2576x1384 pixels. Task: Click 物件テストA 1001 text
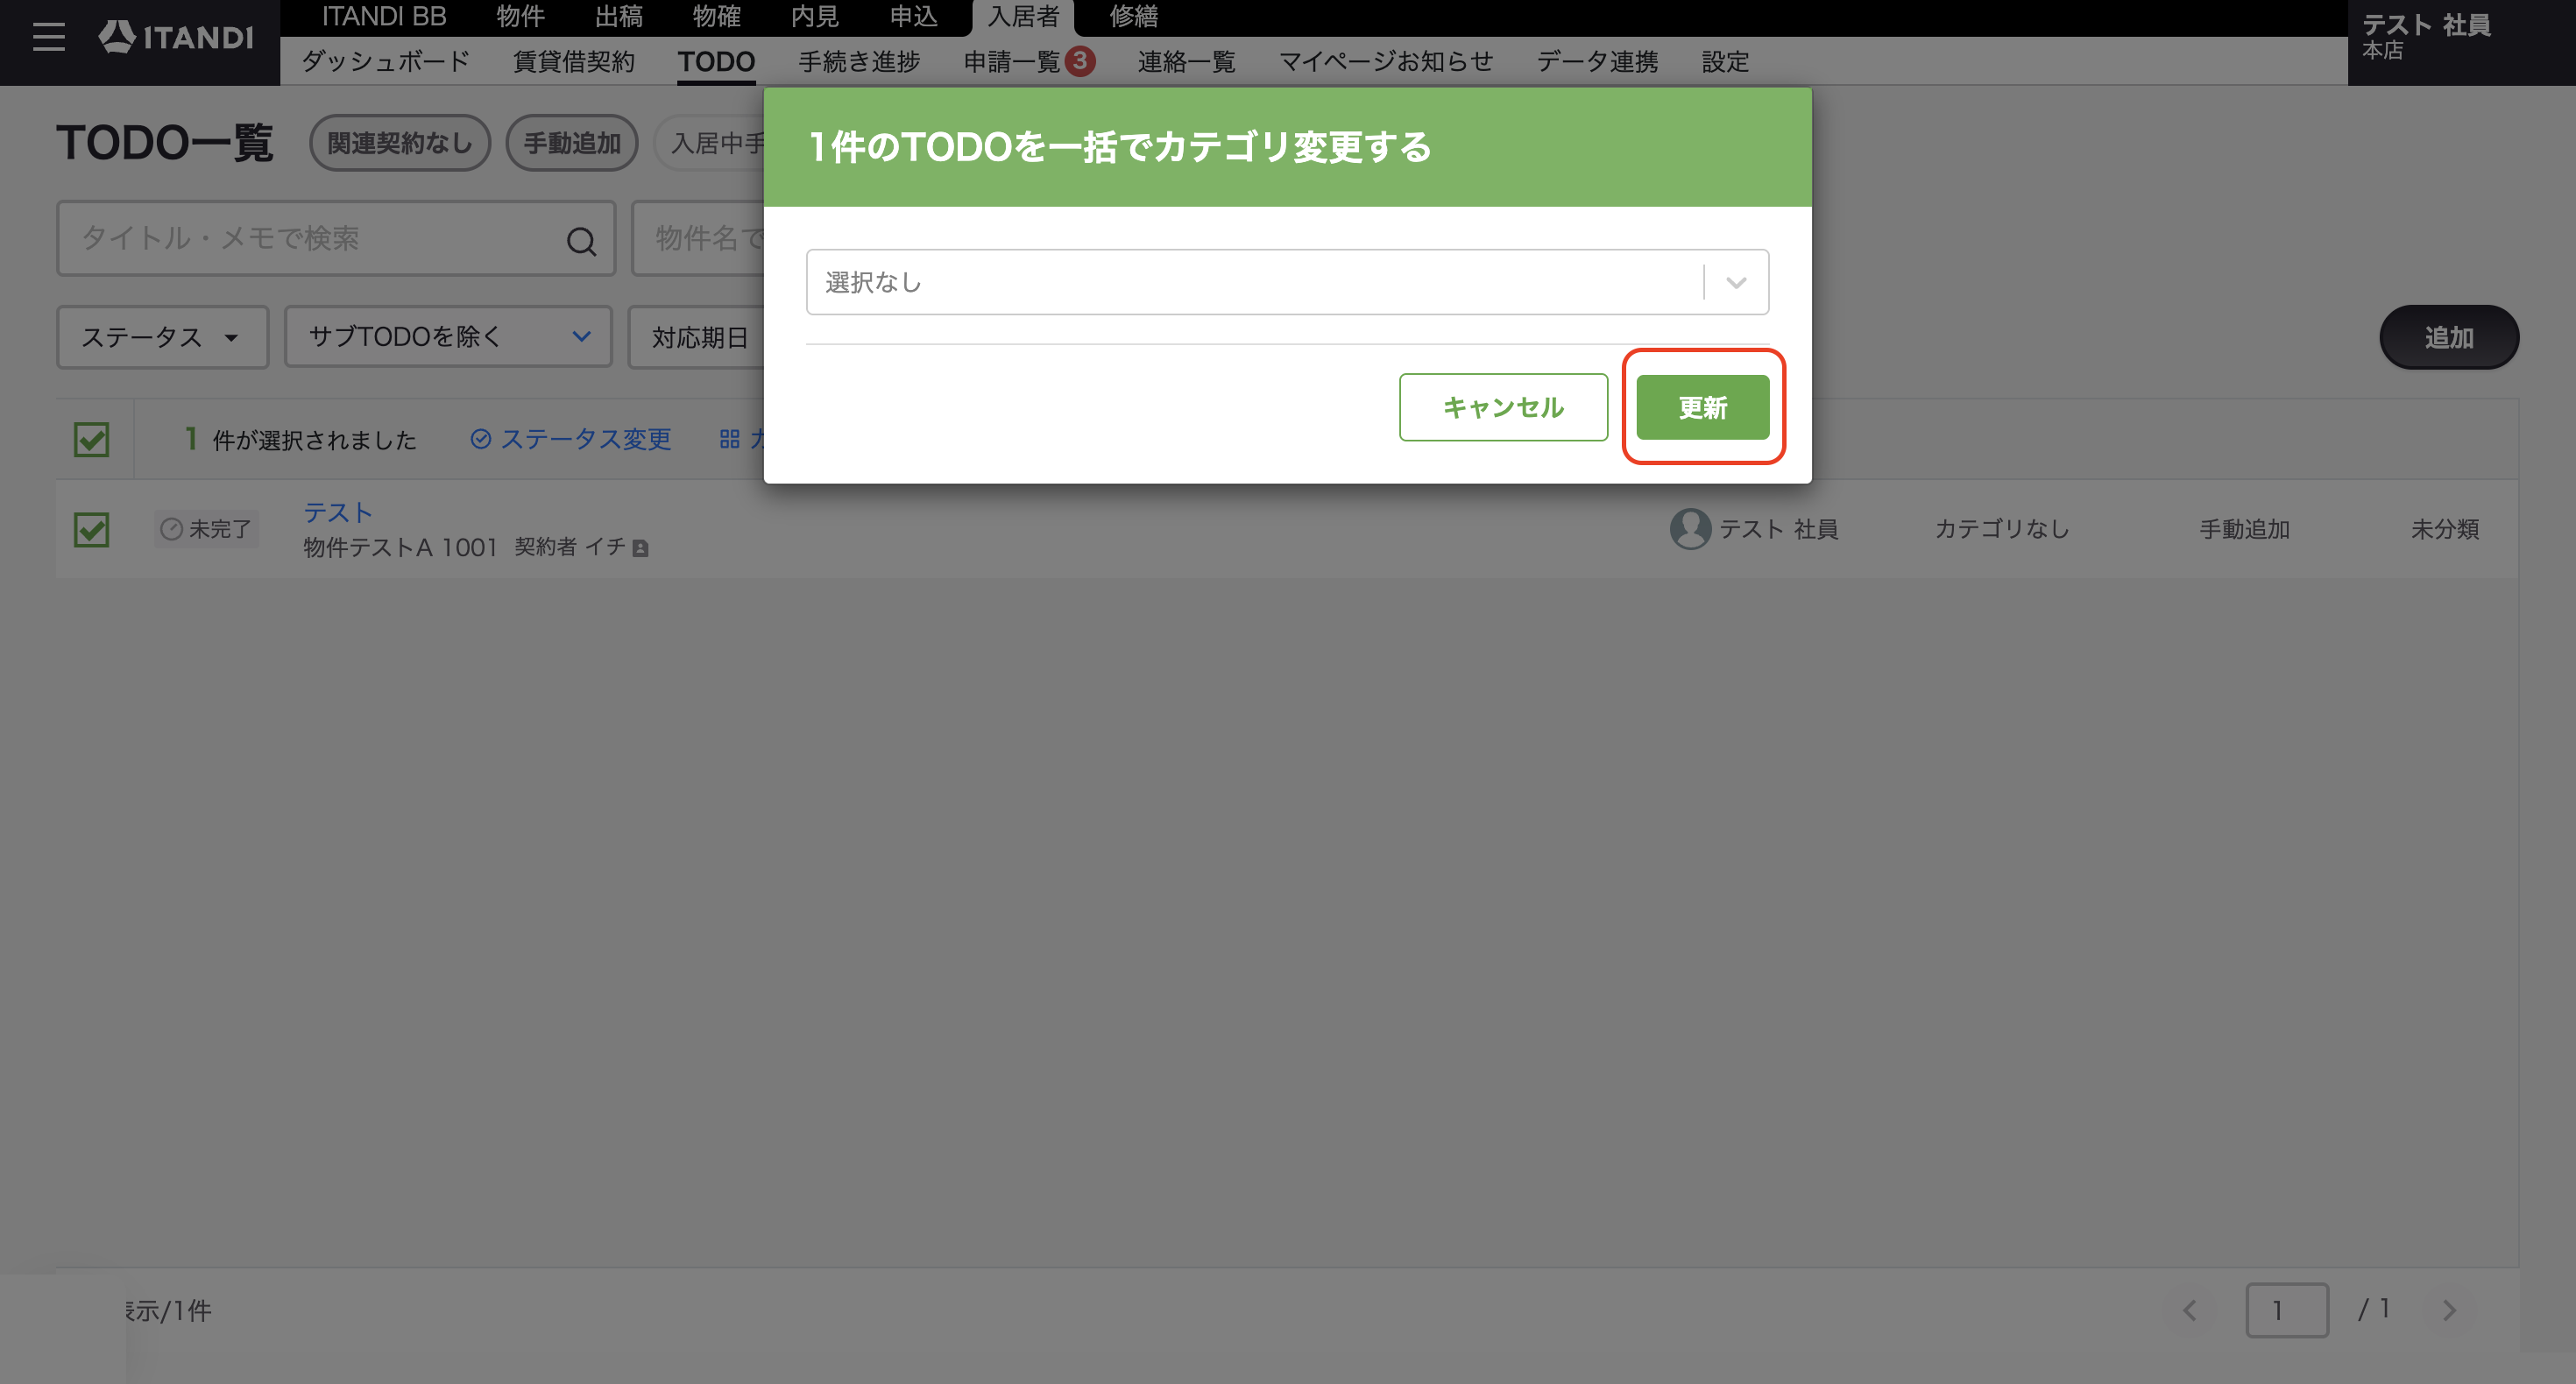point(400,547)
